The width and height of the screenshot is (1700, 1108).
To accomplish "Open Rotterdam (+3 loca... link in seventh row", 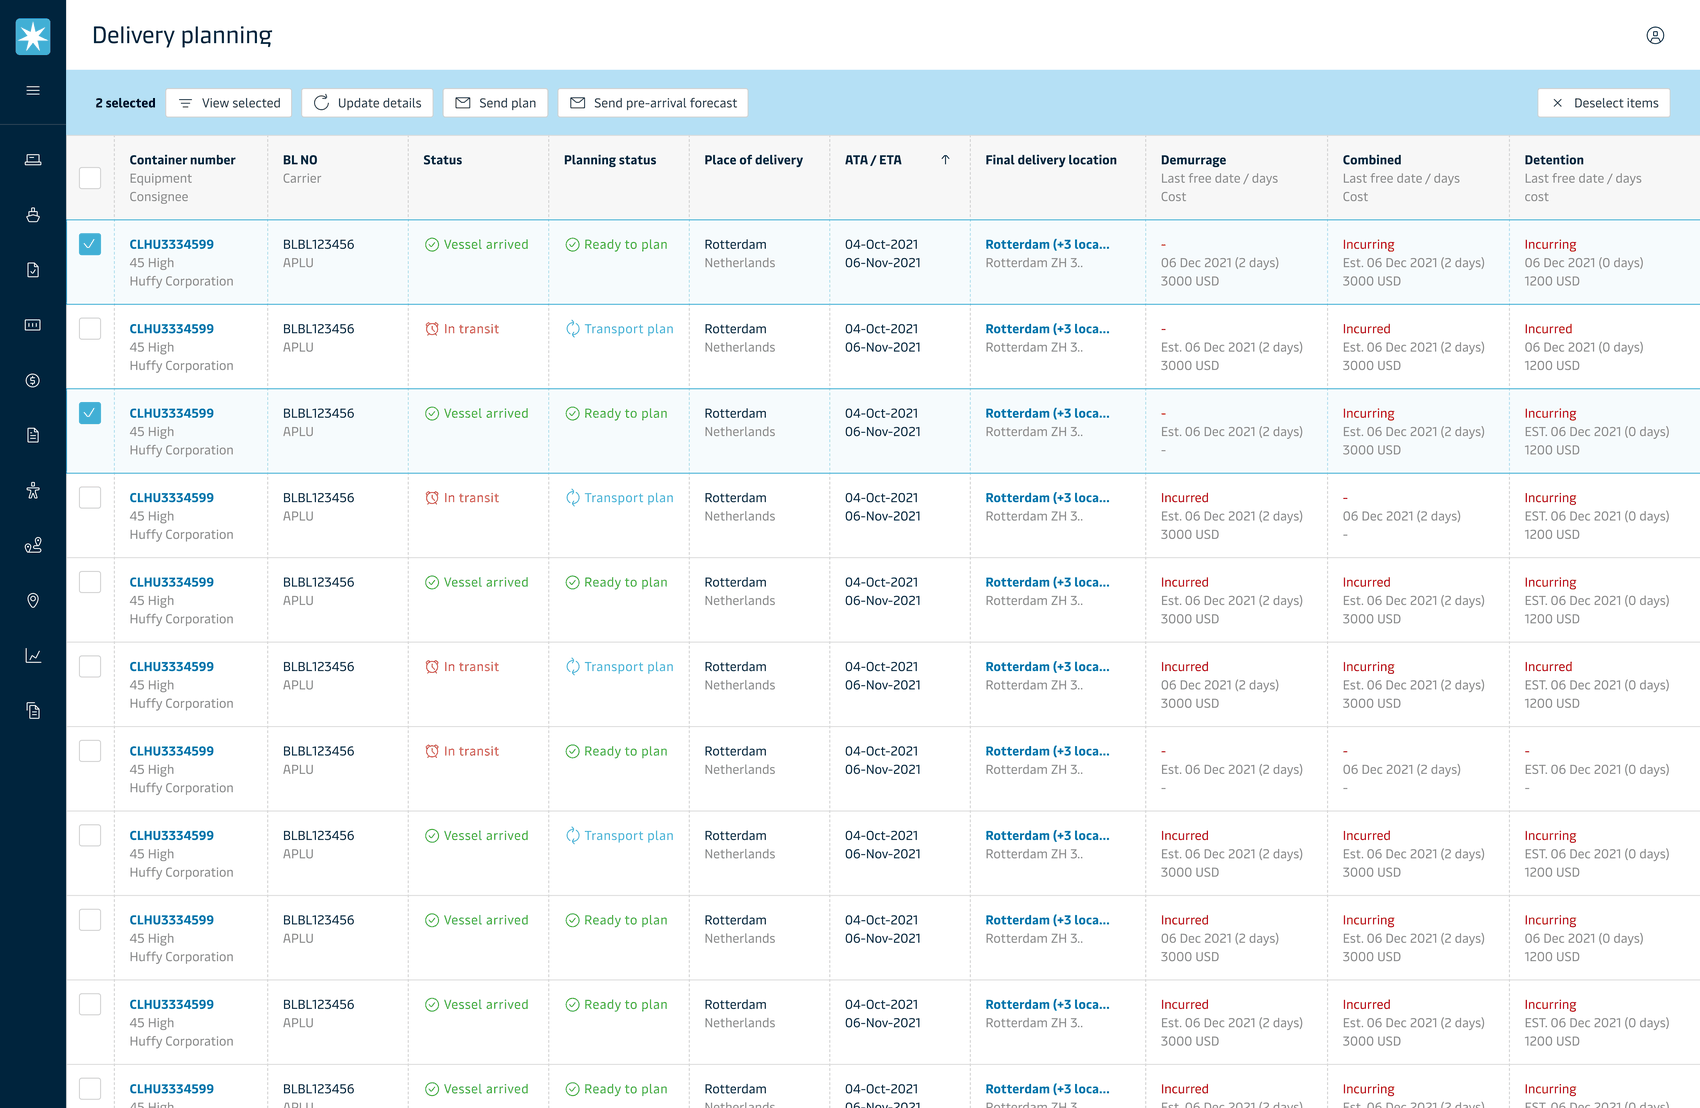I will point(1047,751).
